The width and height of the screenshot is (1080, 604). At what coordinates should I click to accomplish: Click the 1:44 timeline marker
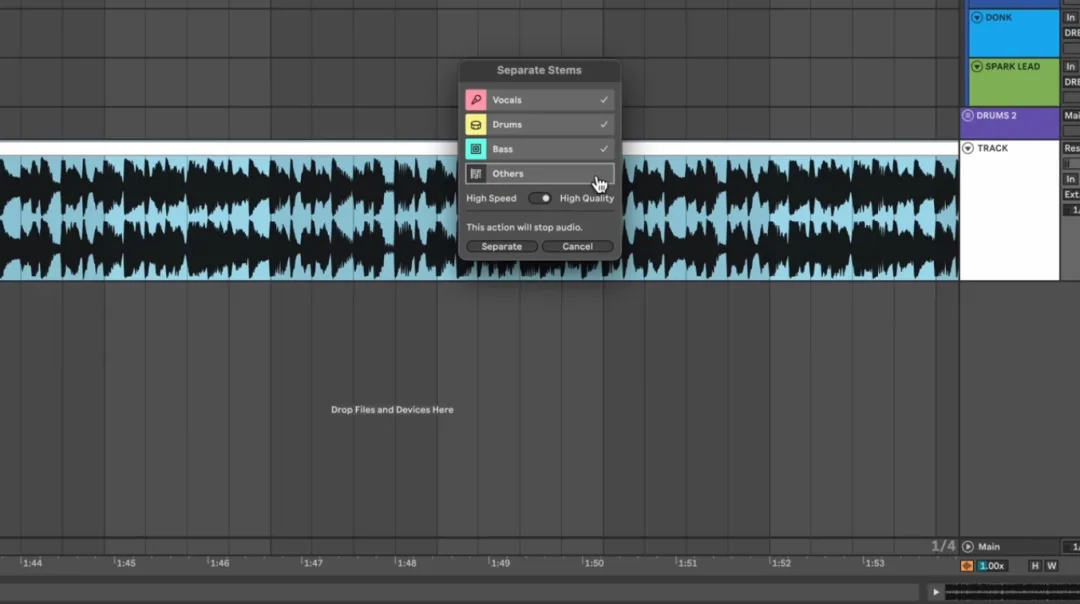32,563
